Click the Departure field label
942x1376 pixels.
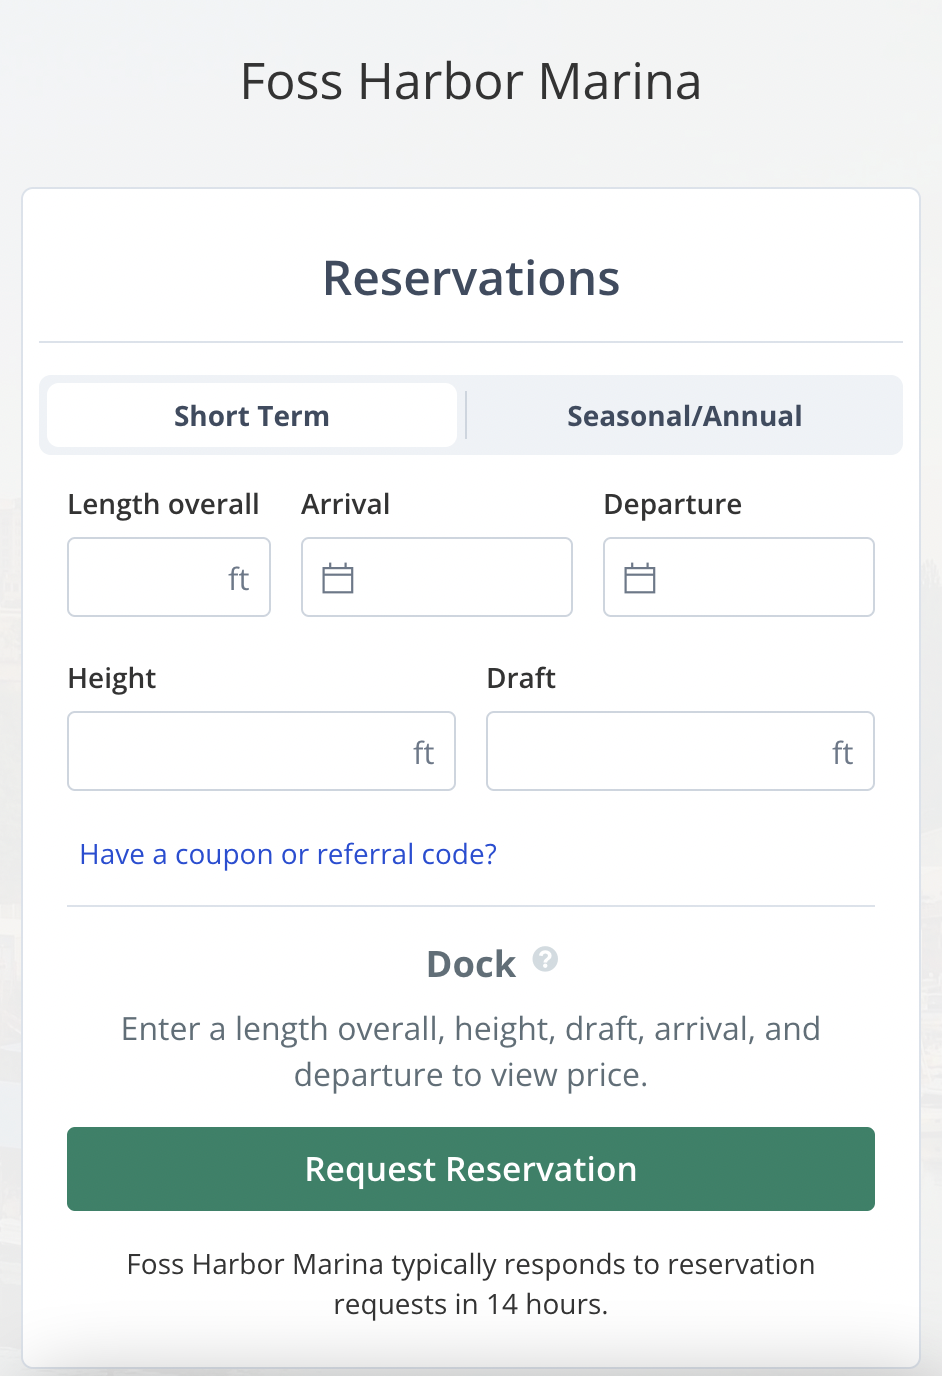(x=673, y=504)
